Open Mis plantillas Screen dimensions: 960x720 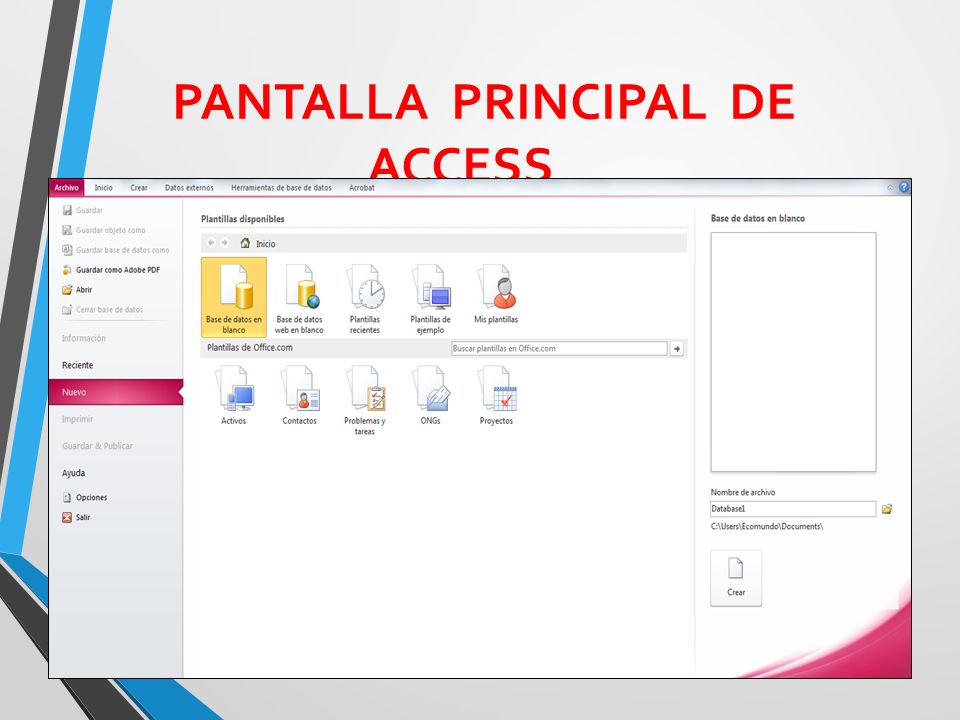tap(496, 294)
